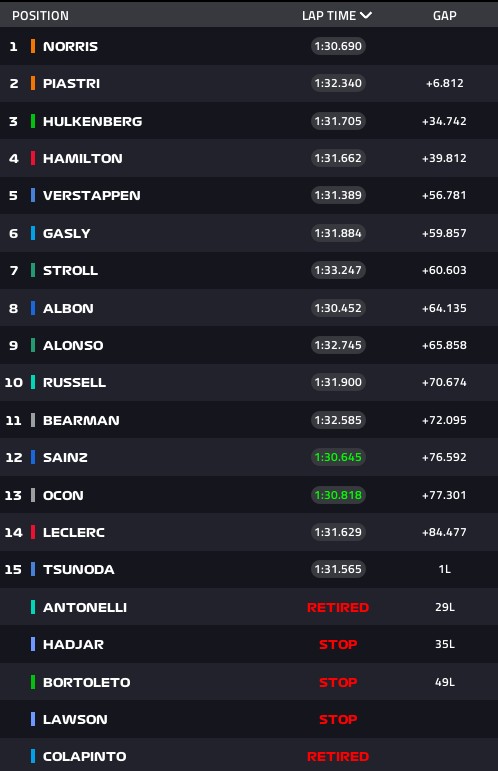Open HULKENBERG driver entry
Image resolution: width=498 pixels, height=771 pixels.
(92, 121)
